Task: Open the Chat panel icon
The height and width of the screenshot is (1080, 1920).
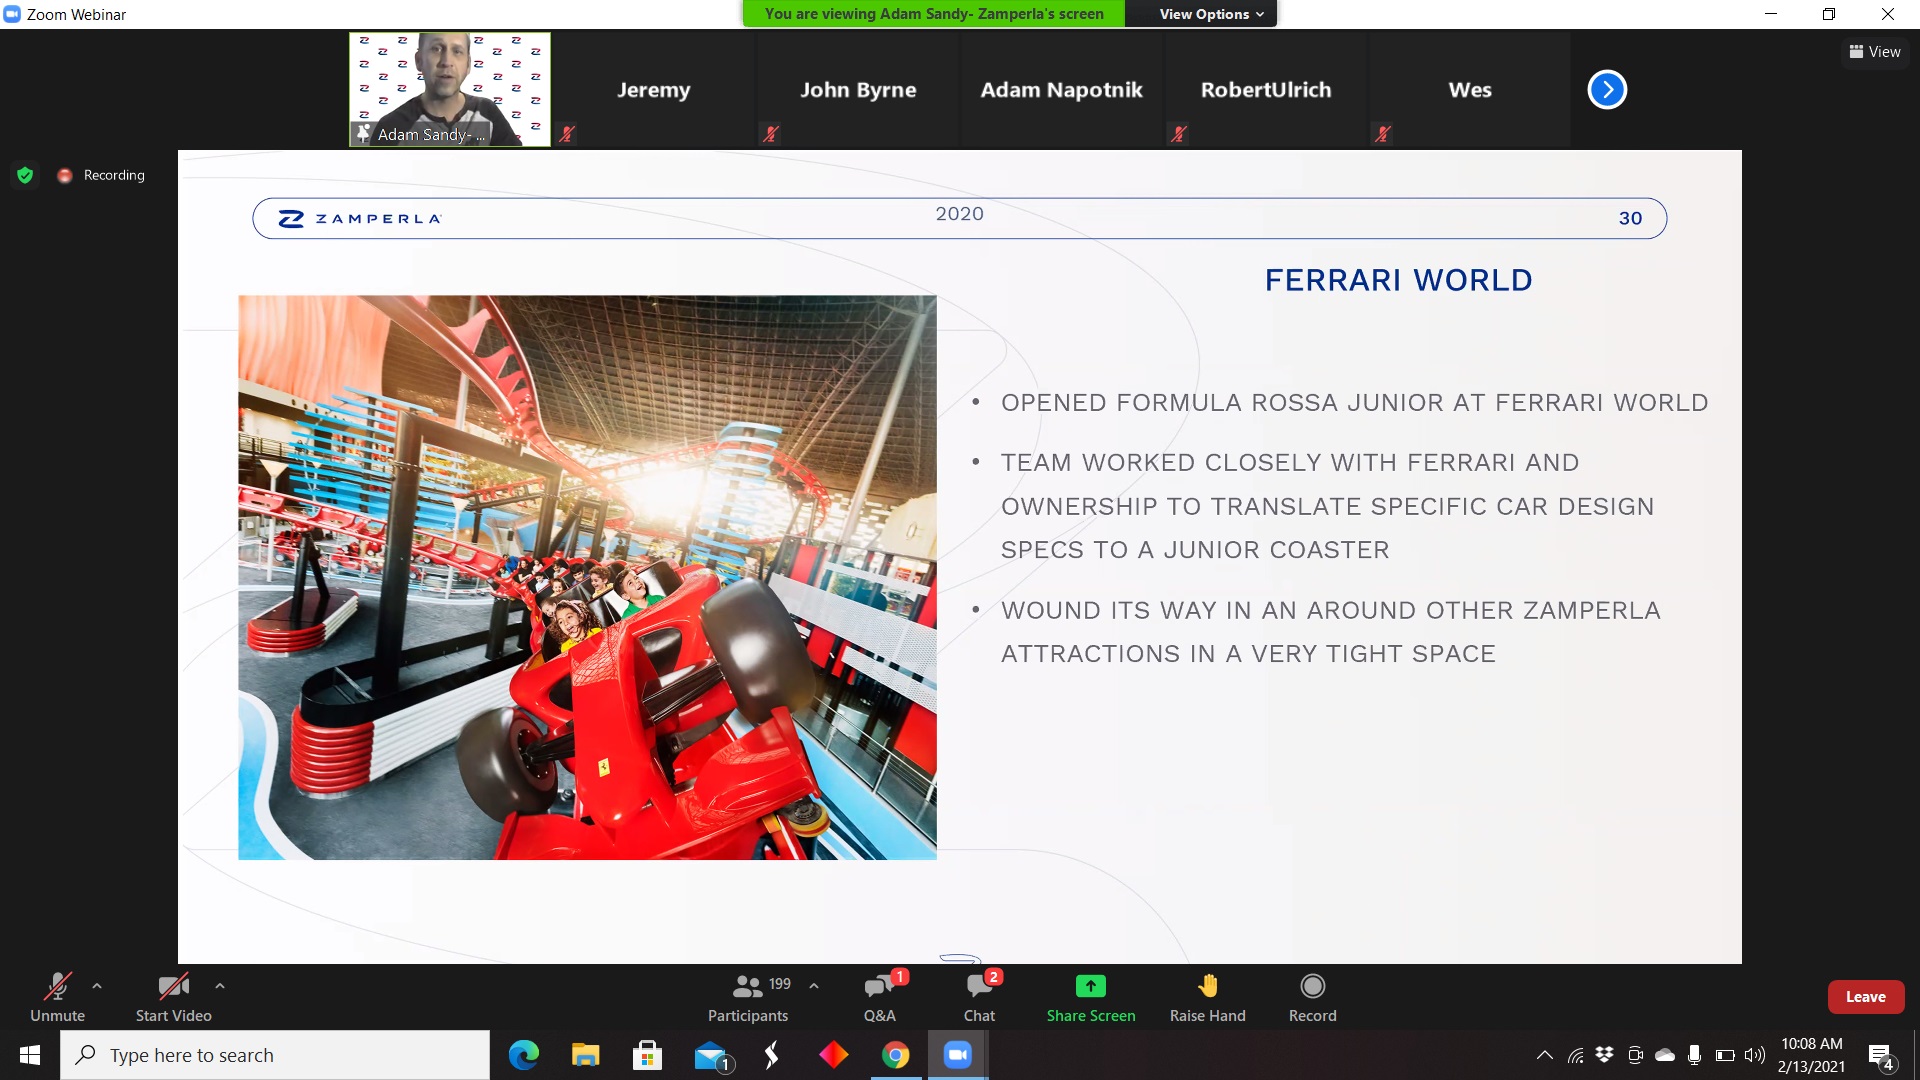Action: tap(979, 987)
